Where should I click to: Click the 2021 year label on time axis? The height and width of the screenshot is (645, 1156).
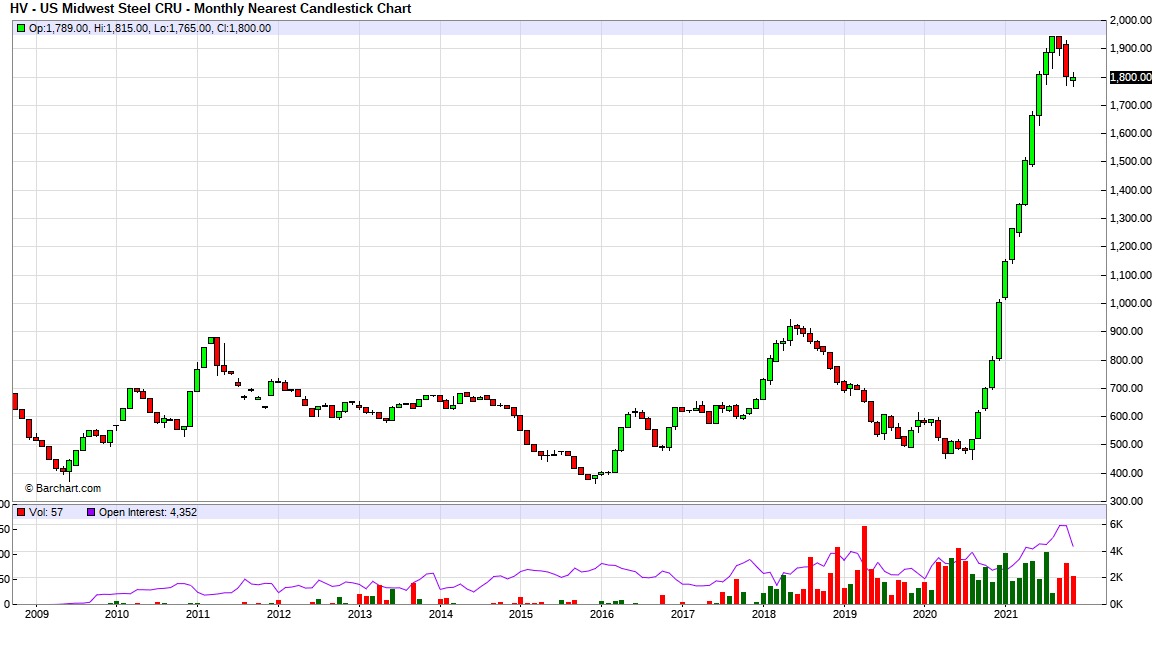(x=1006, y=614)
